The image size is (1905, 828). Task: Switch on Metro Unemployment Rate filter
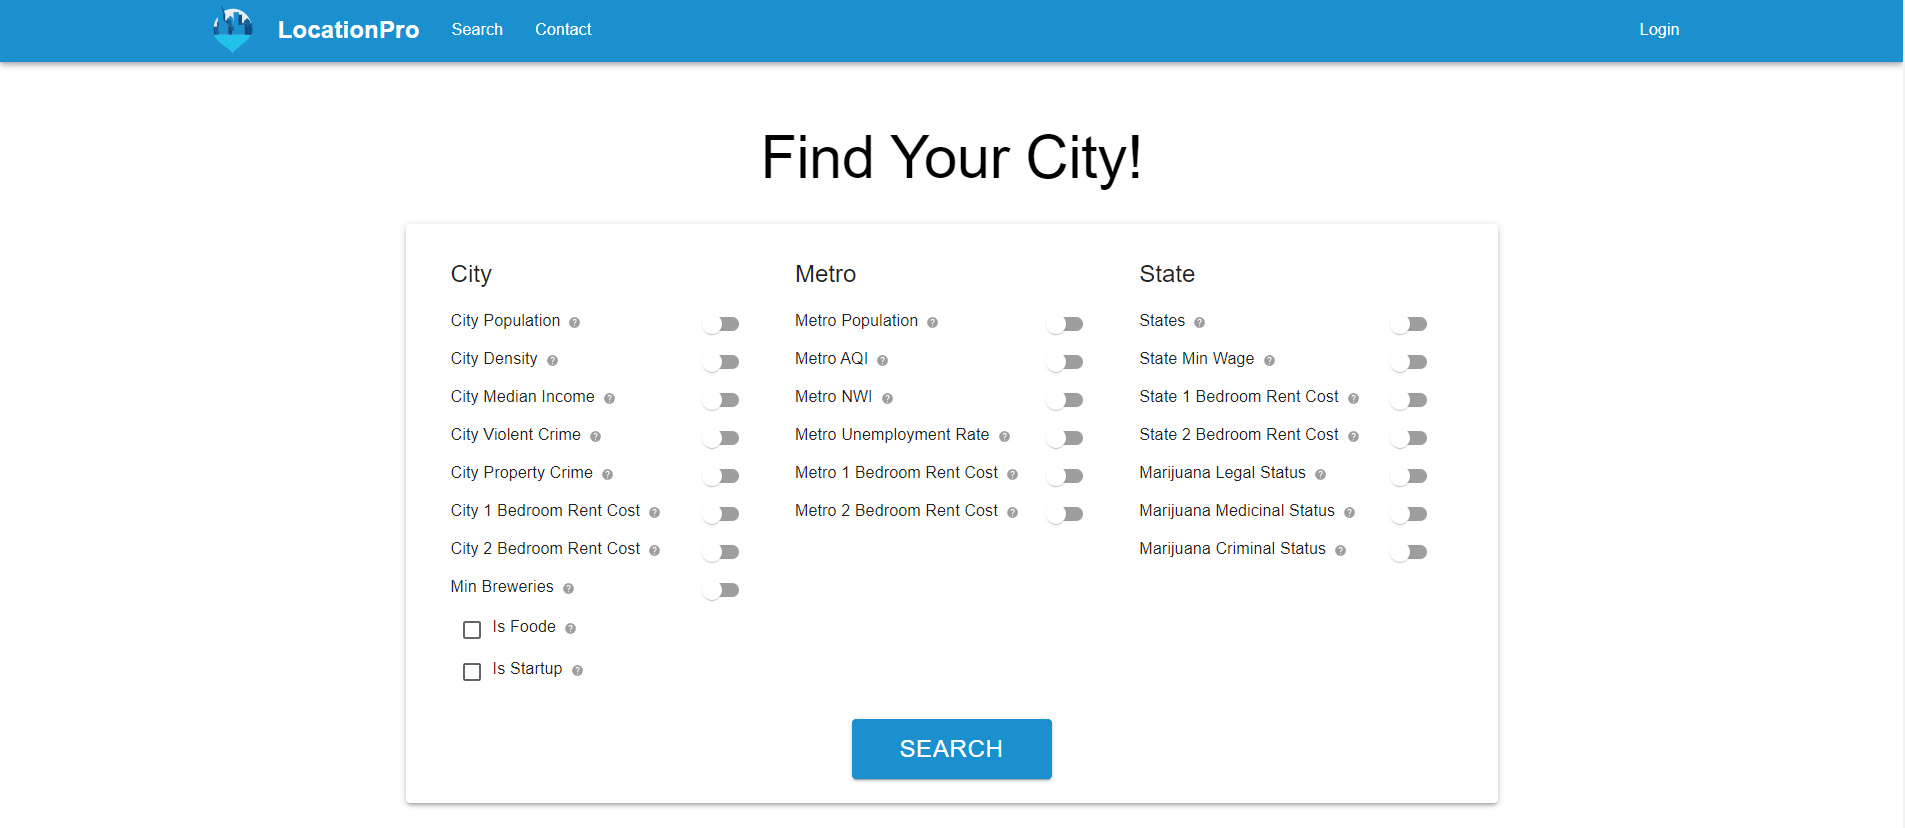tap(1065, 438)
